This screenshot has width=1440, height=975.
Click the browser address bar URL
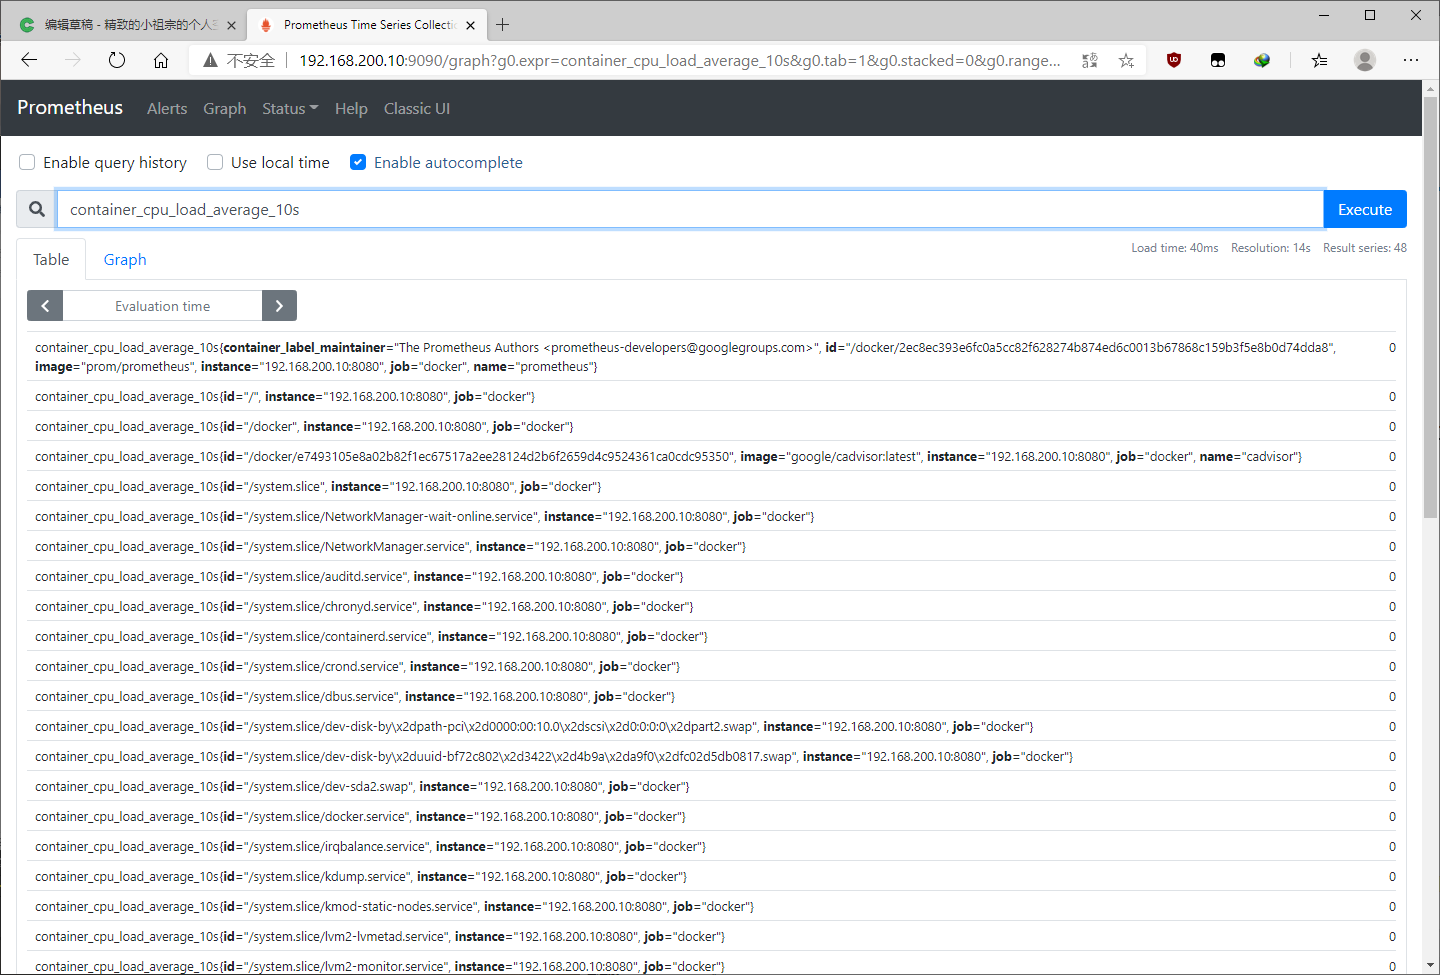[680, 60]
